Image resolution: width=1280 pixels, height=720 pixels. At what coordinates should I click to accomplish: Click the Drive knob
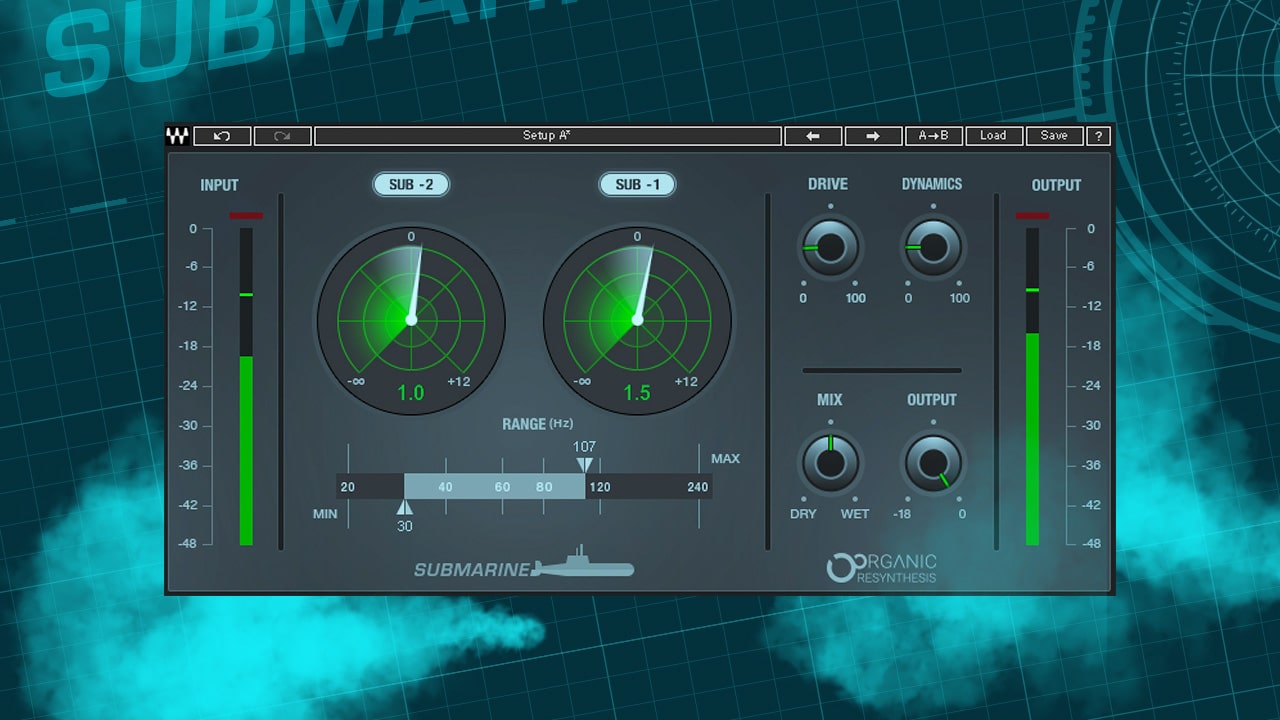830,247
